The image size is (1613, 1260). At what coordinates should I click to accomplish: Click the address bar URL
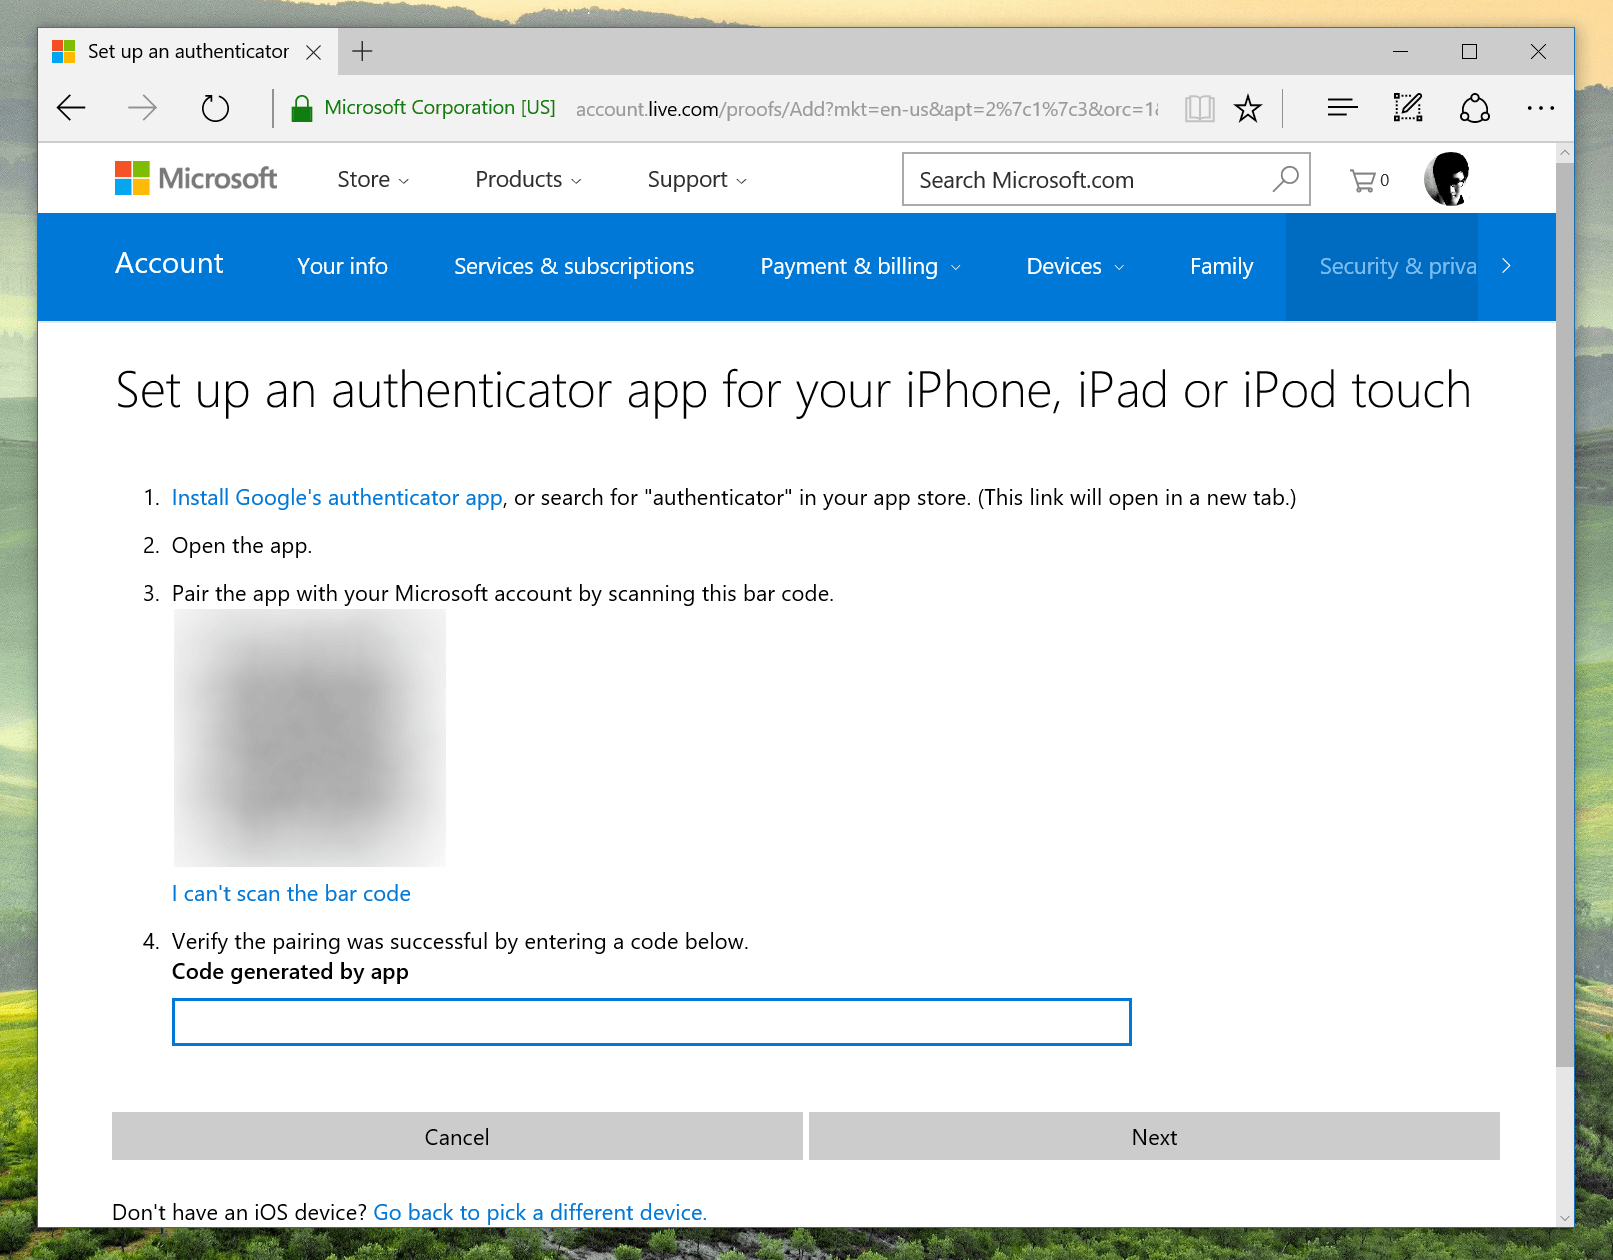click(867, 109)
